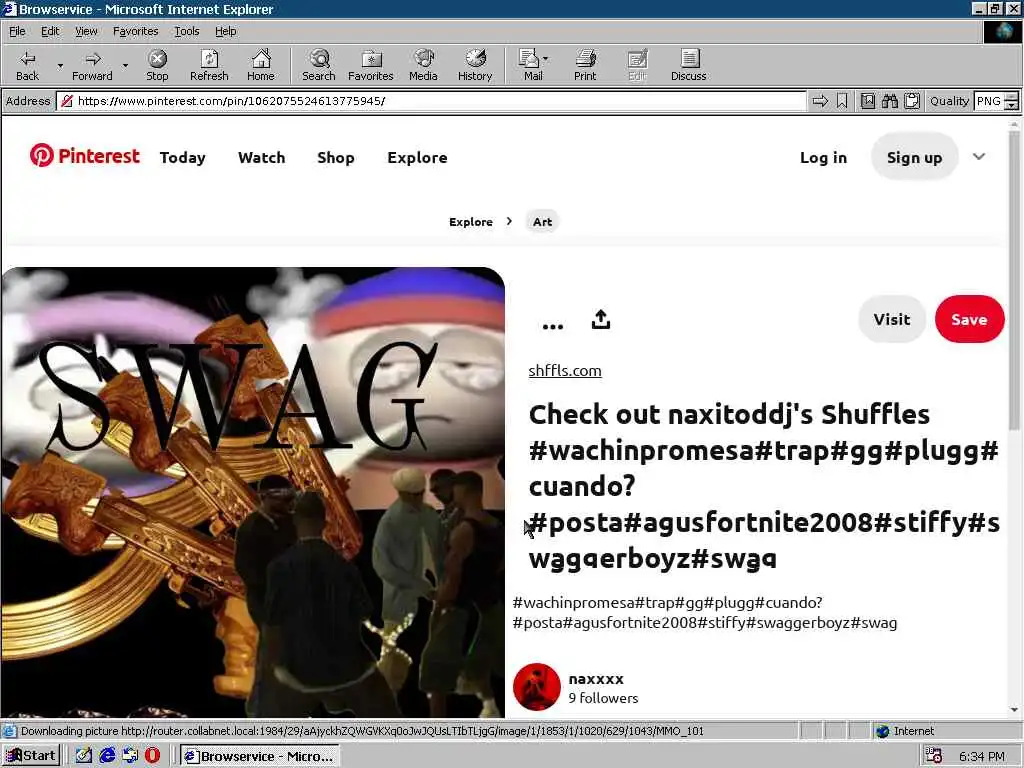Click in the Address URL field
Image resolution: width=1024 pixels, height=768 pixels.
(431, 101)
